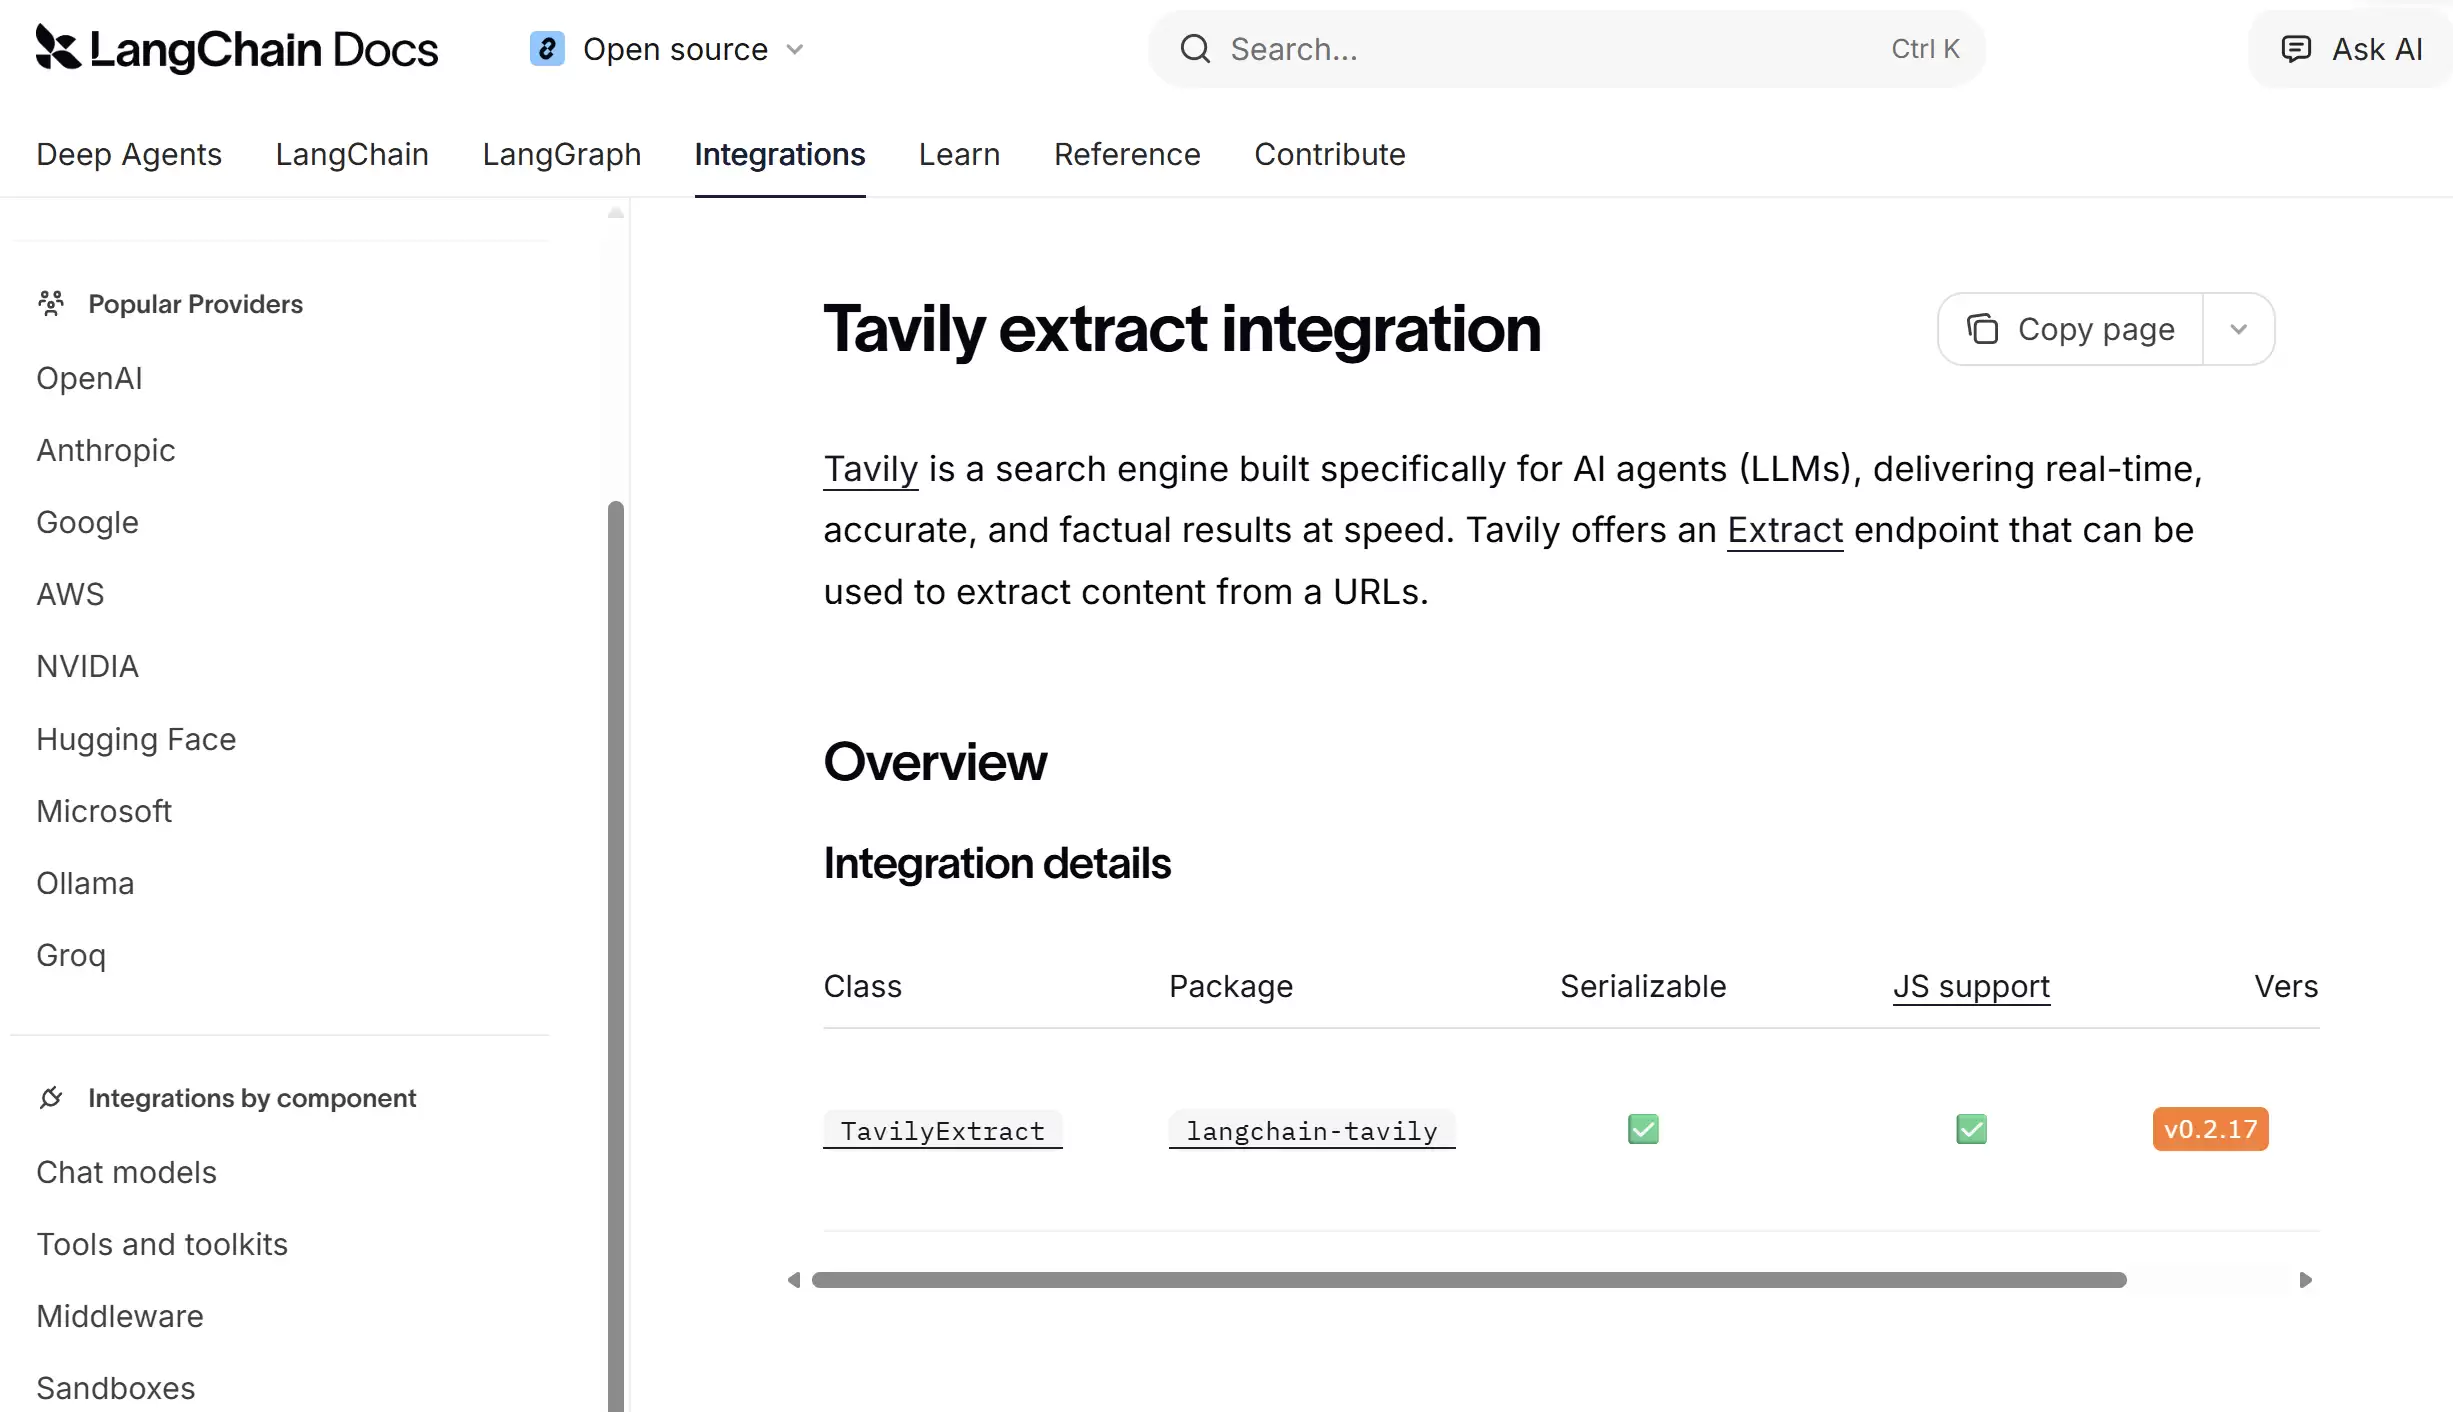
Task: Click the LangChain Docs logo
Action: point(237,49)
